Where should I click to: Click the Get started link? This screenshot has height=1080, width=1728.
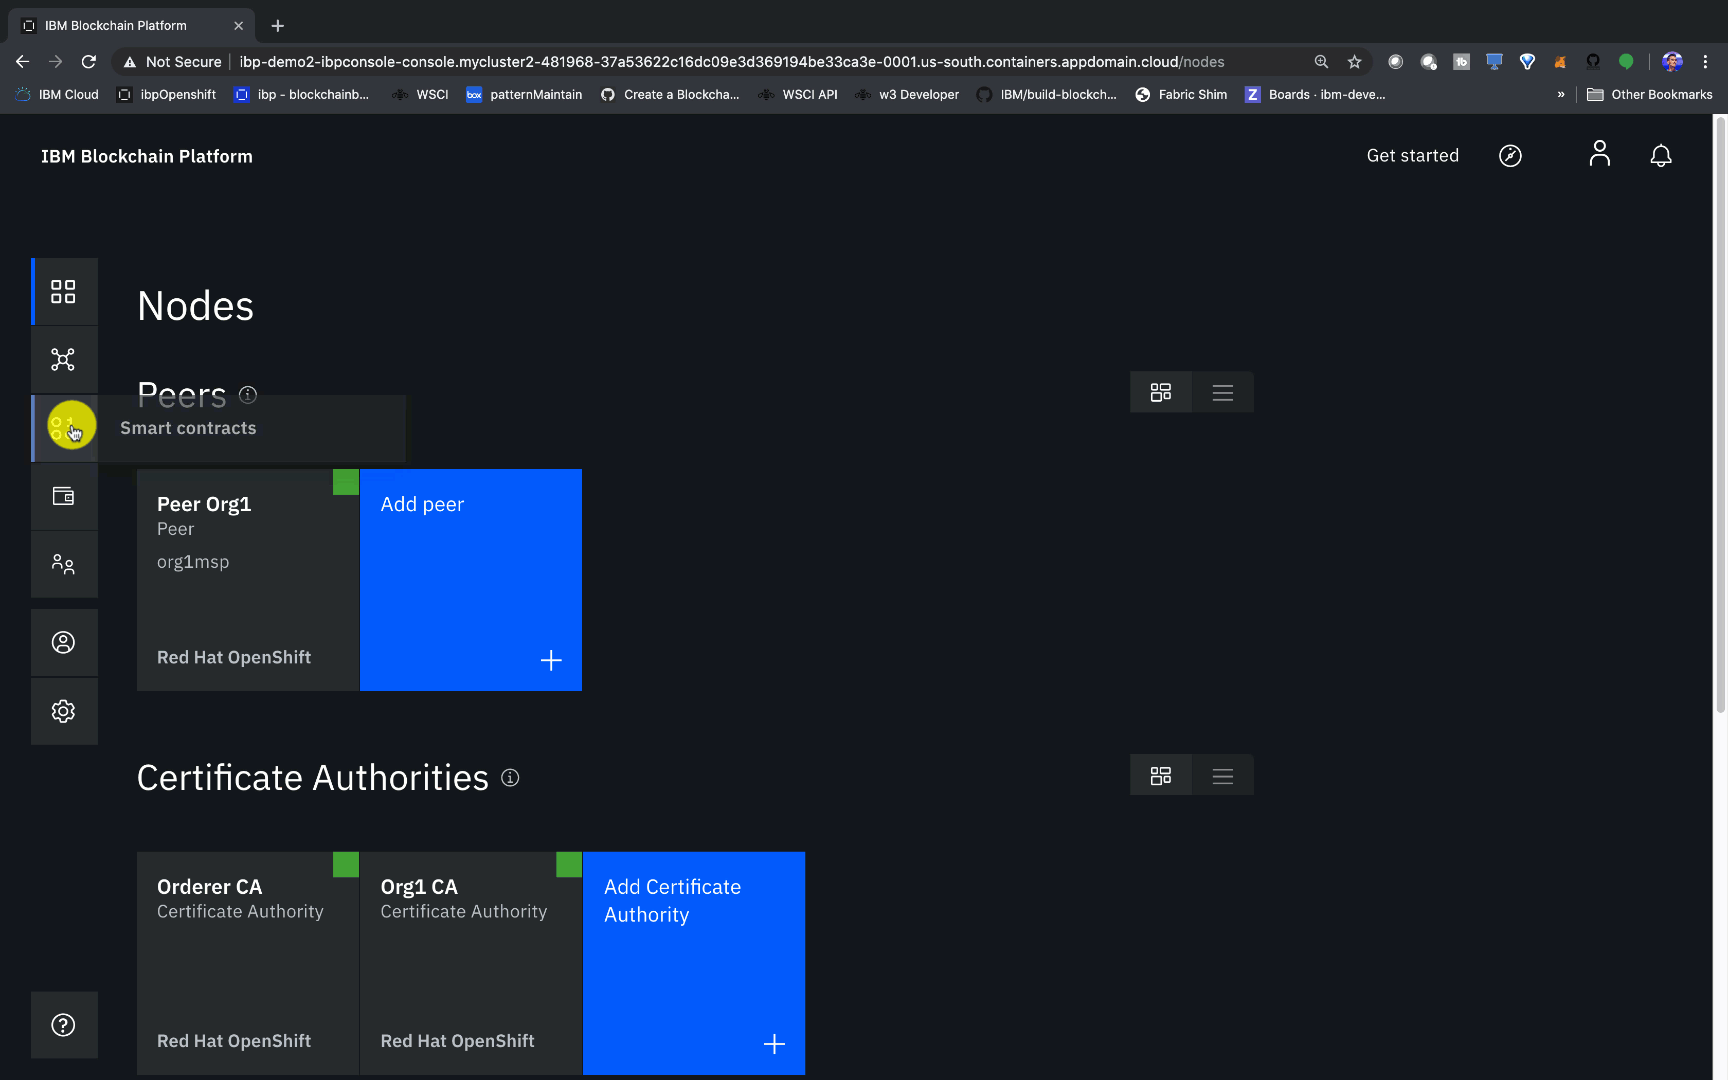coord(1413,156)
